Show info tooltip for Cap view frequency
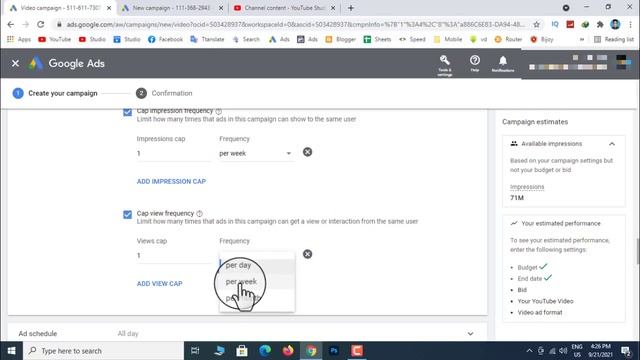This screenshot has height=360, width=640. (x=199, y=213)
